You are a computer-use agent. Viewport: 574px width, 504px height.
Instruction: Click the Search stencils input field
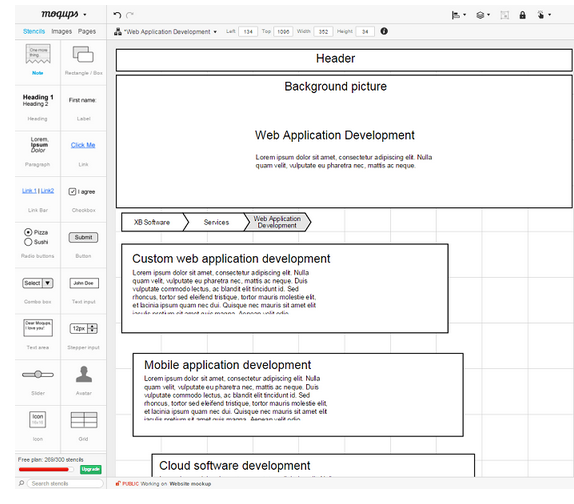point(65,484)
